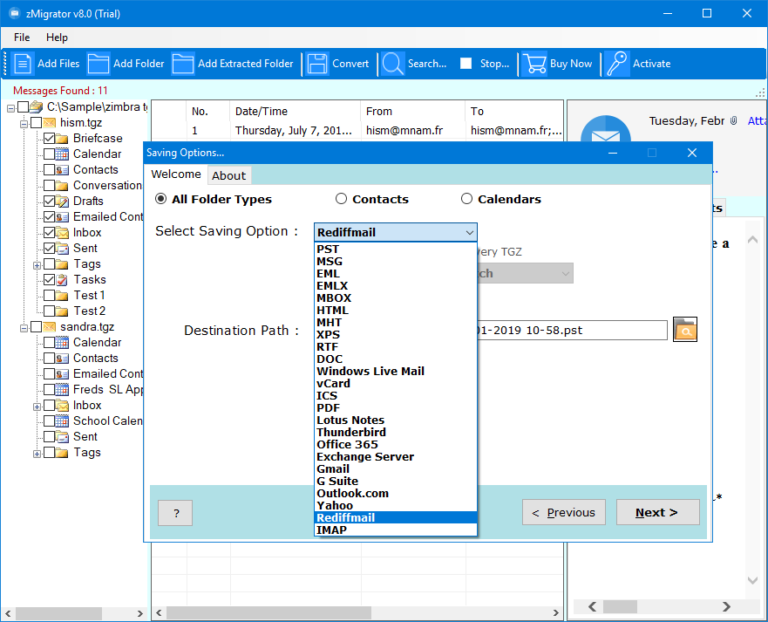
Task: Click the Buy Now shopping cart icon
Action: [534, 64]
